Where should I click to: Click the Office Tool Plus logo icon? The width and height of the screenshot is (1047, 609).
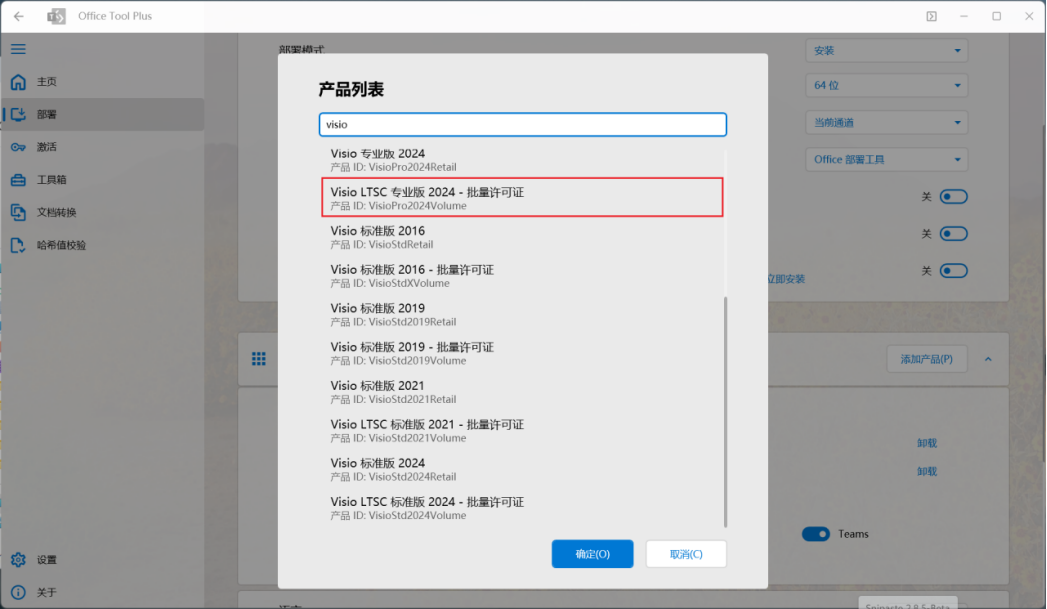[x=56, y=16]
